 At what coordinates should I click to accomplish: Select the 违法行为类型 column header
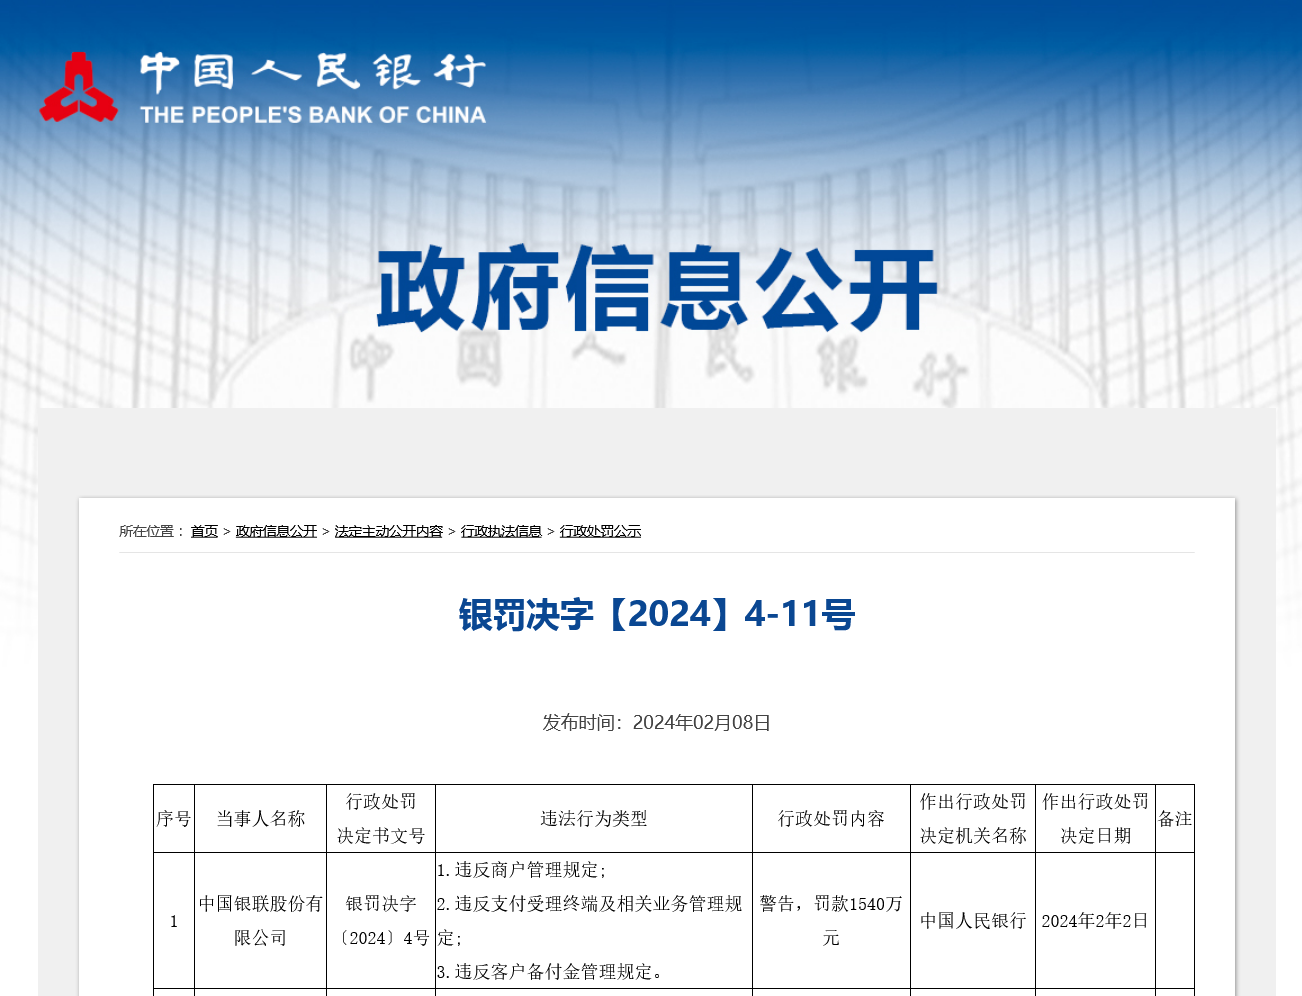click(593, 819)
